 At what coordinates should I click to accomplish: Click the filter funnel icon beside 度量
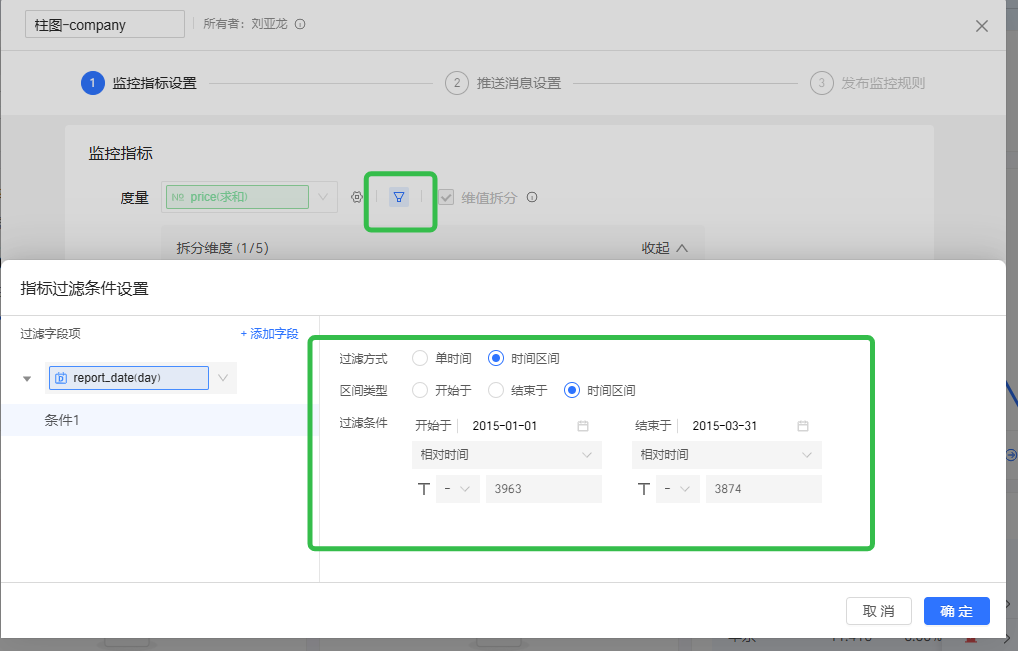pos(399,197)
